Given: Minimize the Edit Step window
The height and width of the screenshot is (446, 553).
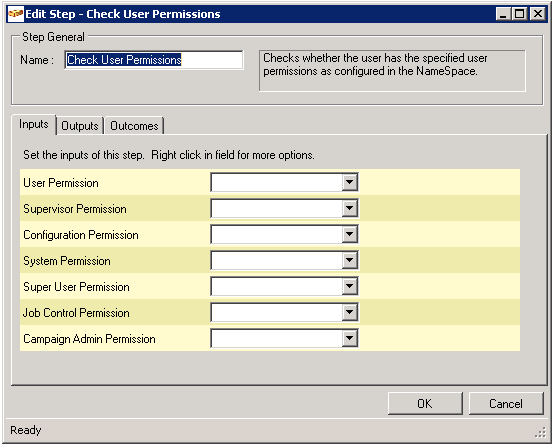Looking at the screenshot, I should pos(503,14).
